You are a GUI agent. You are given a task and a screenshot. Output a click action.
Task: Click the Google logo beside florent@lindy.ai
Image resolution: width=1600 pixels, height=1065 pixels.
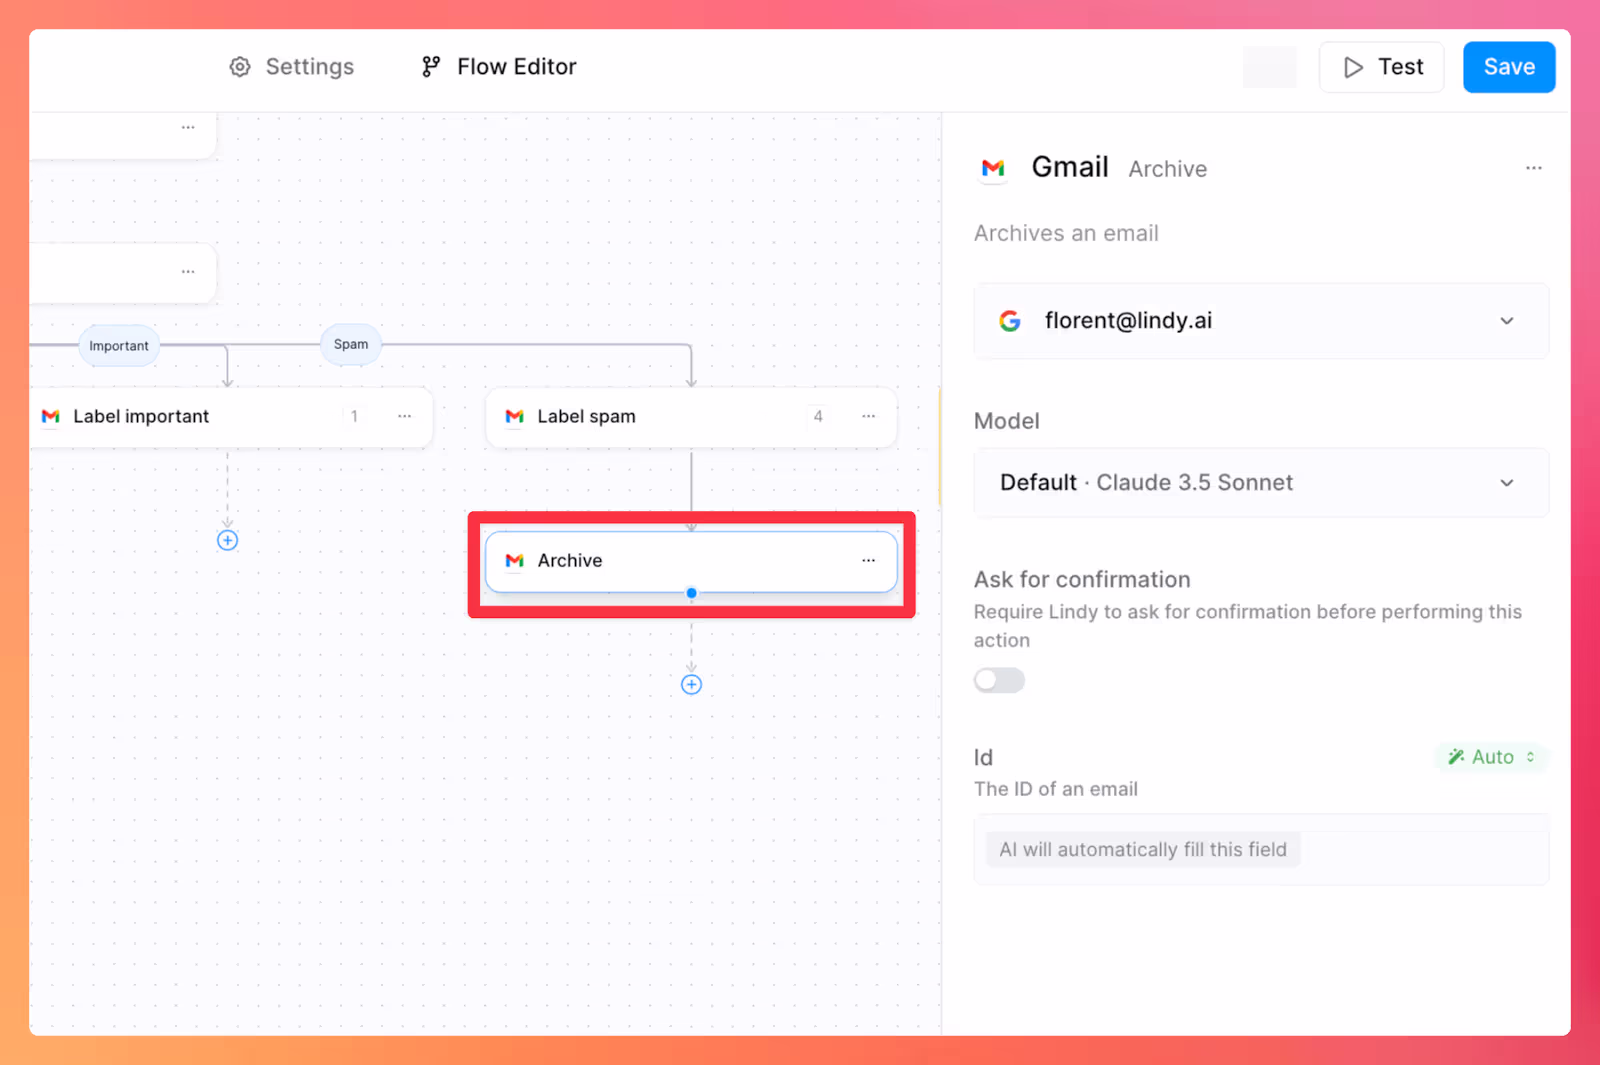tap(1010, 321)
